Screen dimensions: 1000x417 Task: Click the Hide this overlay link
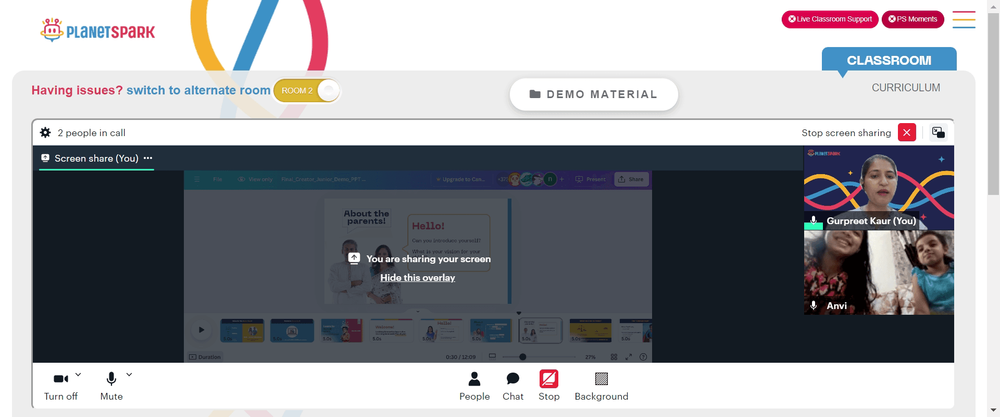418,277
